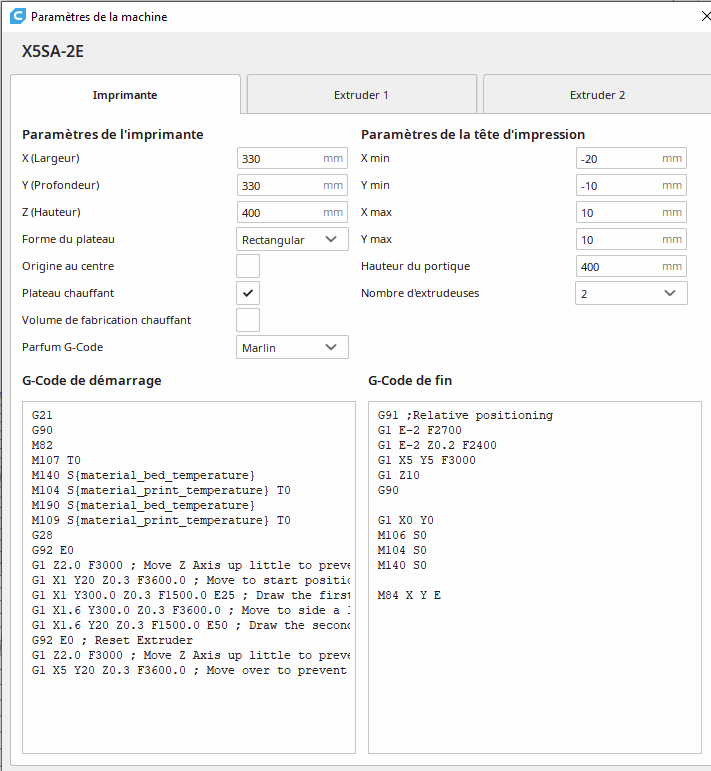711x771 pixels.
Task: Click 'M140 S{material_bed_temperature}' line
Action: click(x=143, y=475)
